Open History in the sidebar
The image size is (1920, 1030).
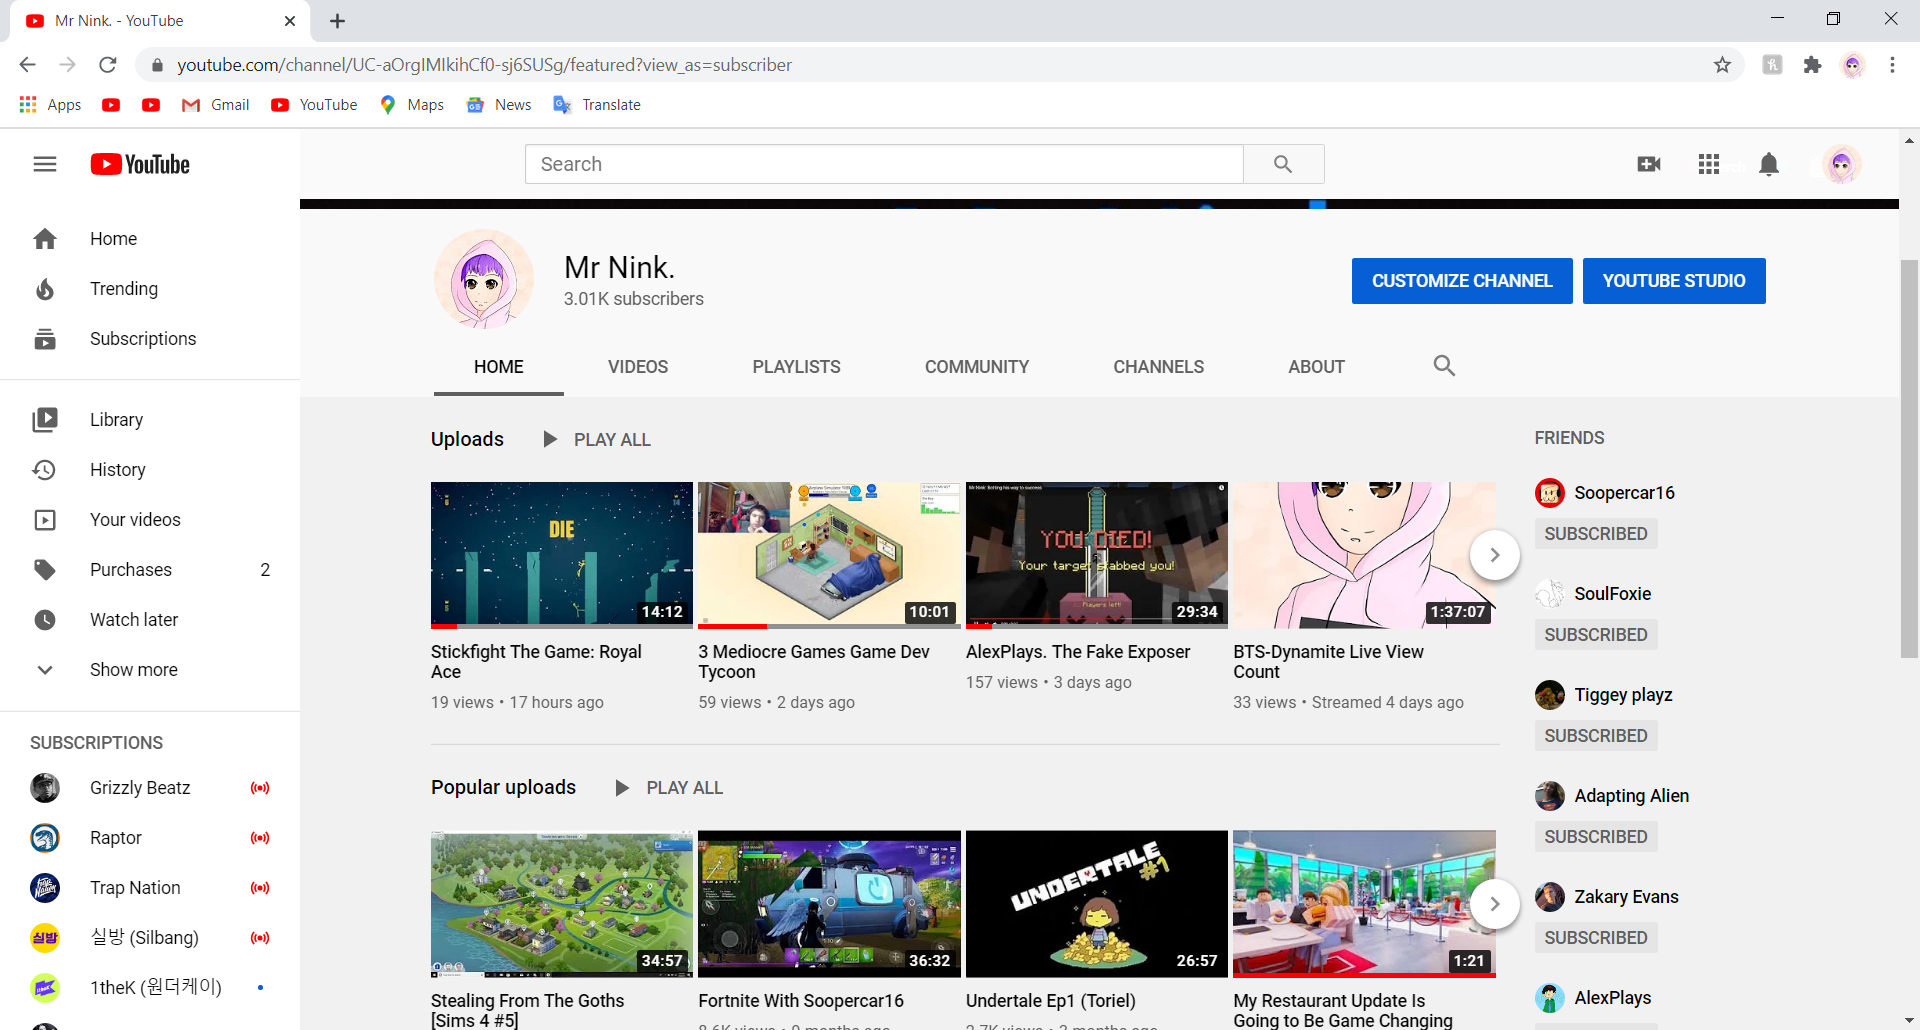150,470
